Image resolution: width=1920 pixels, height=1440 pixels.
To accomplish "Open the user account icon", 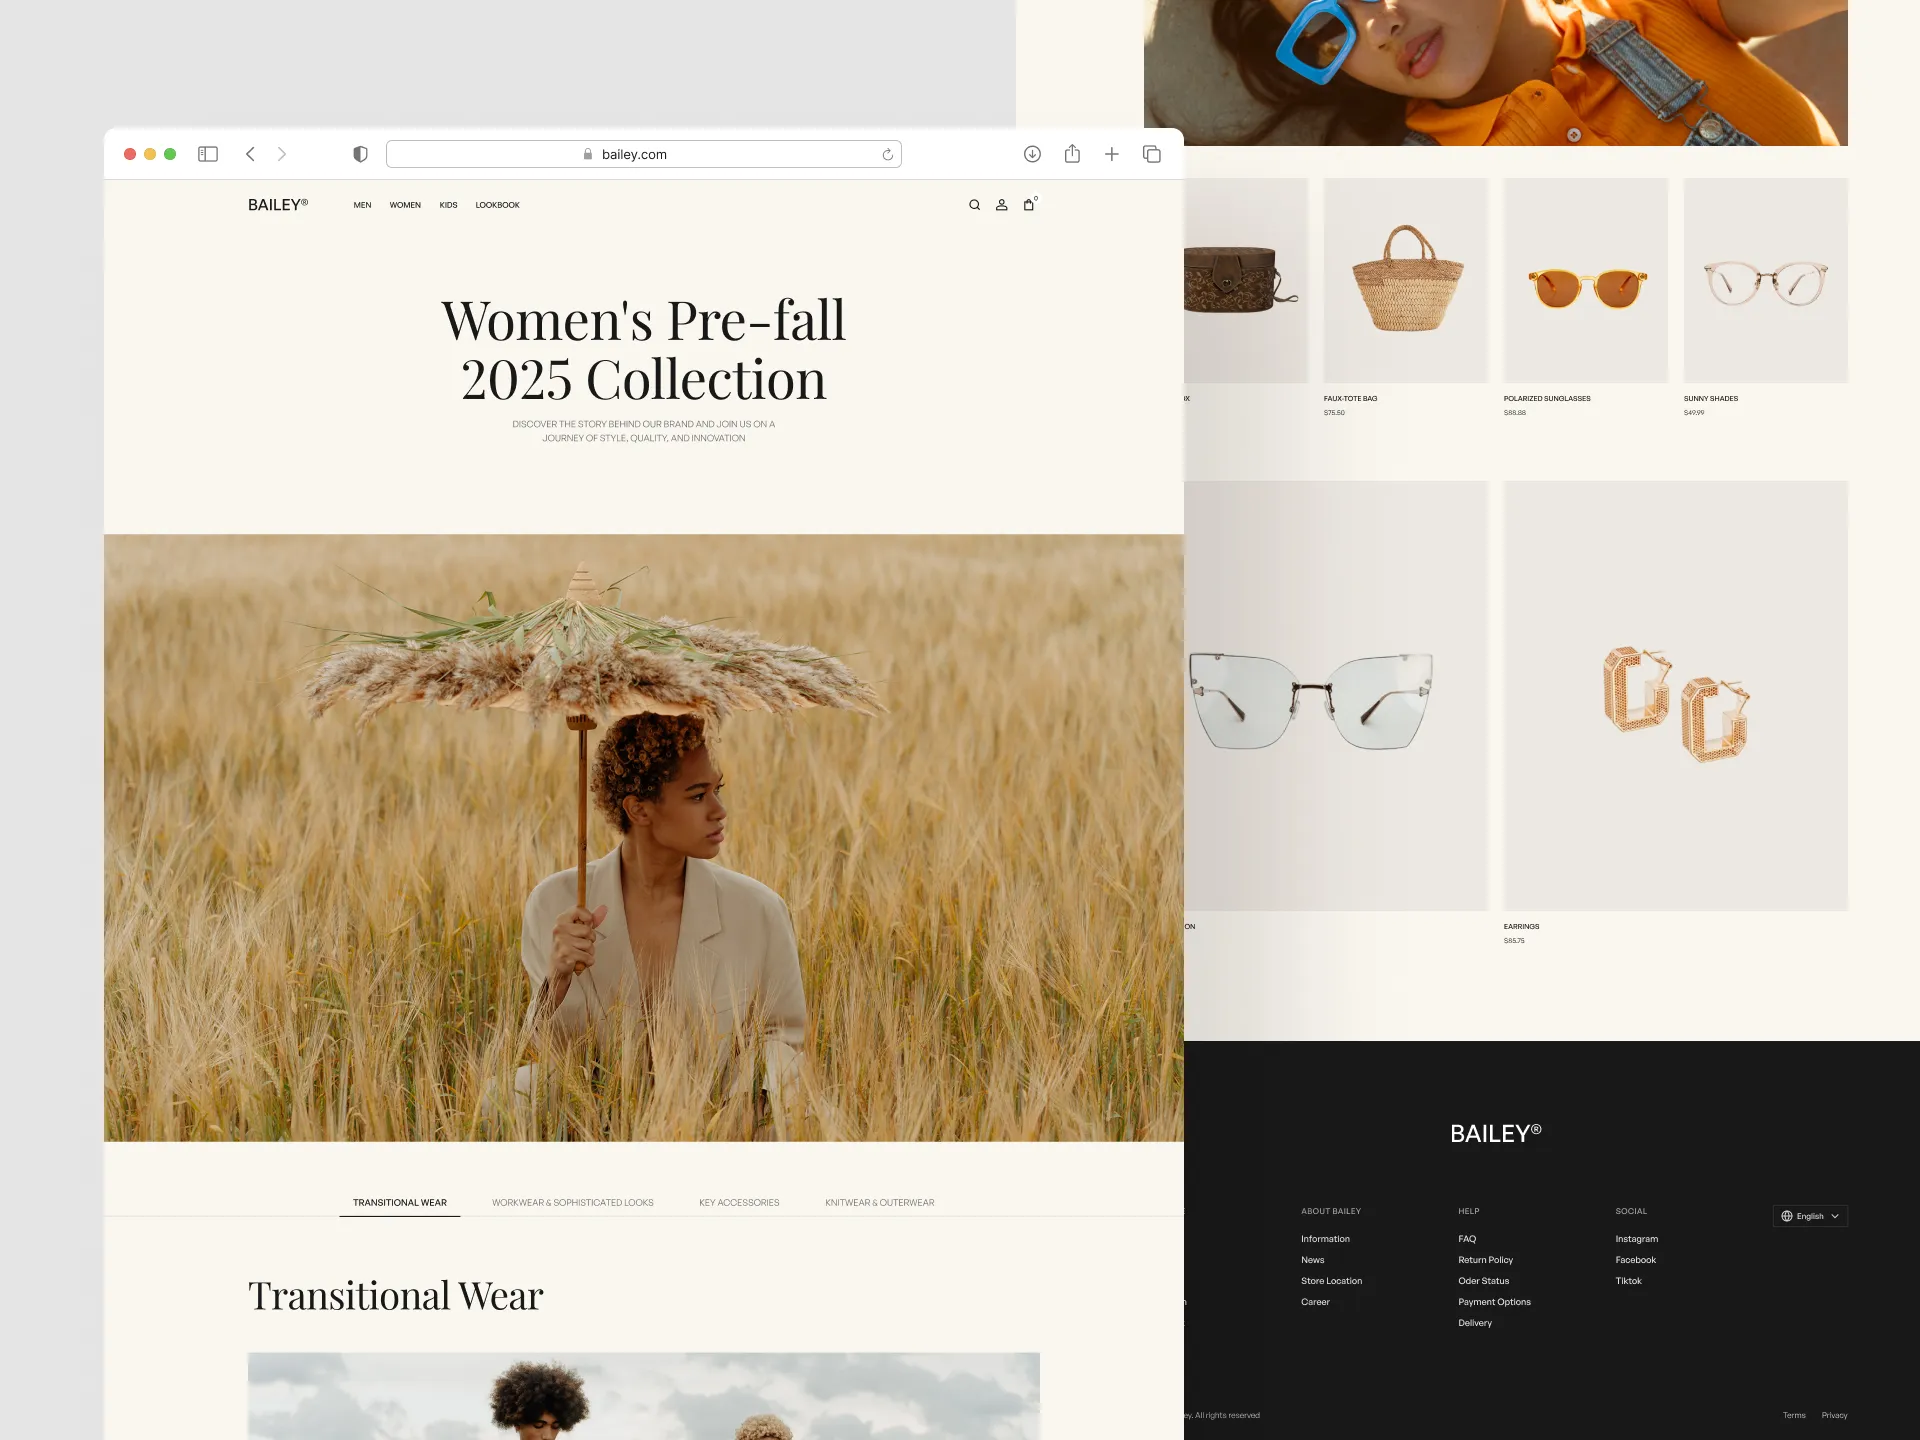I will 1001,205.
